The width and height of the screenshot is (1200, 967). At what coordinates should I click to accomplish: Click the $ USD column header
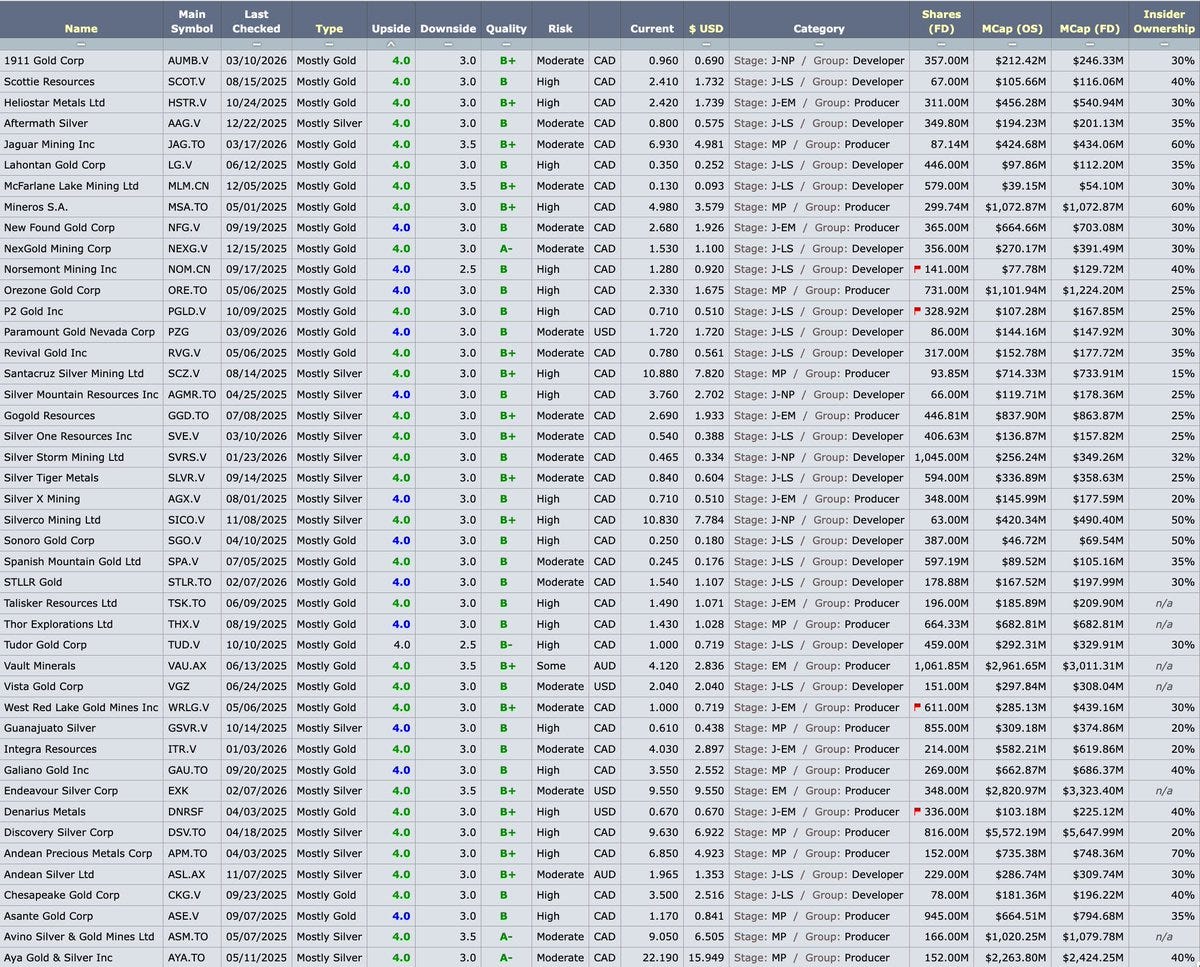(706, 29)
